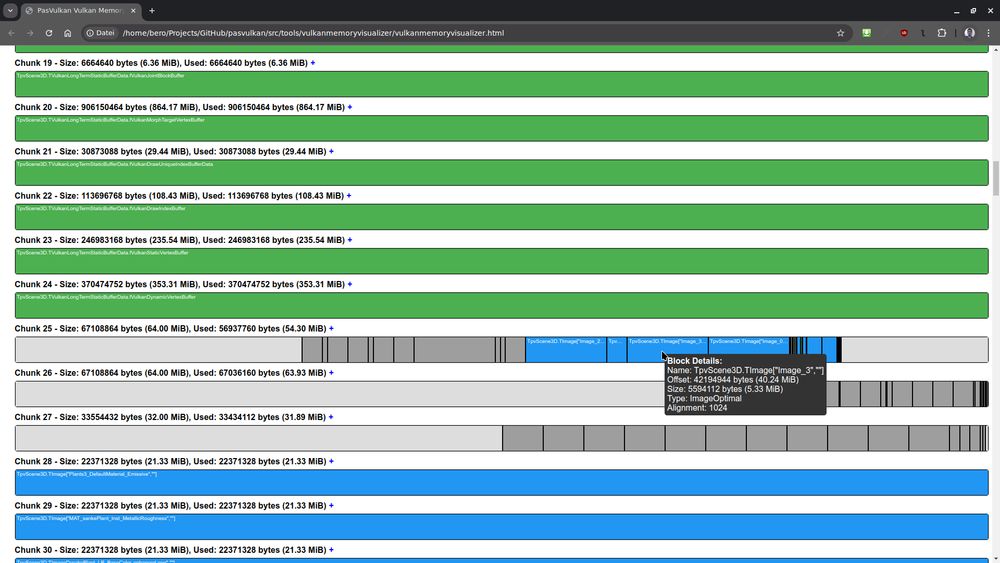Open the browser three-dot menu
Image resolution: width=1000 pixels, height=563 pixels.
click(989, 33)
